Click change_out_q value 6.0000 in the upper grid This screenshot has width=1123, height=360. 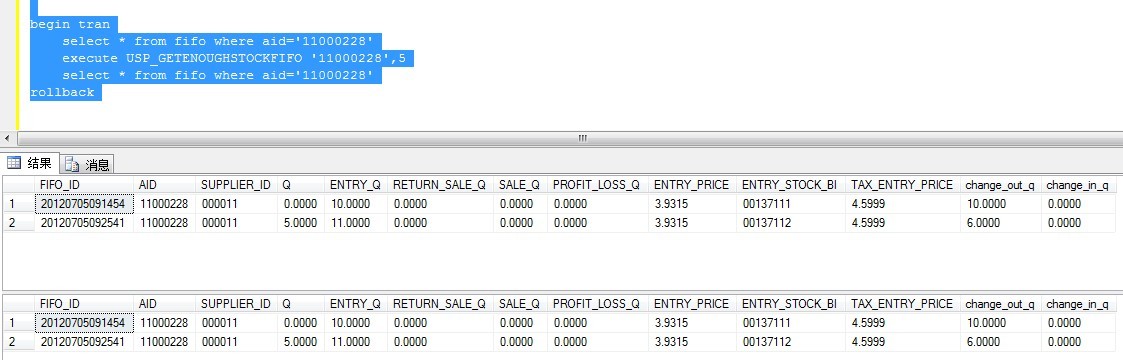tap(1000, 223)
